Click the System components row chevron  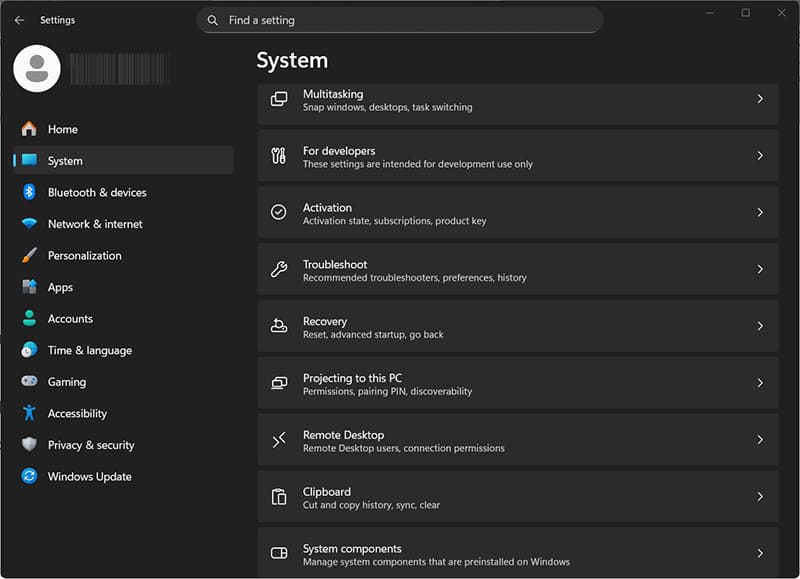(x=760, y=553)
